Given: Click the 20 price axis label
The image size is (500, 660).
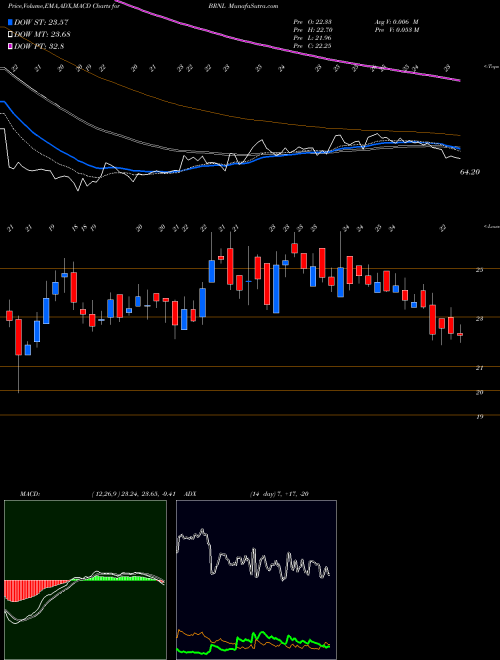Looking at the screenshot, I should (479, 392).
